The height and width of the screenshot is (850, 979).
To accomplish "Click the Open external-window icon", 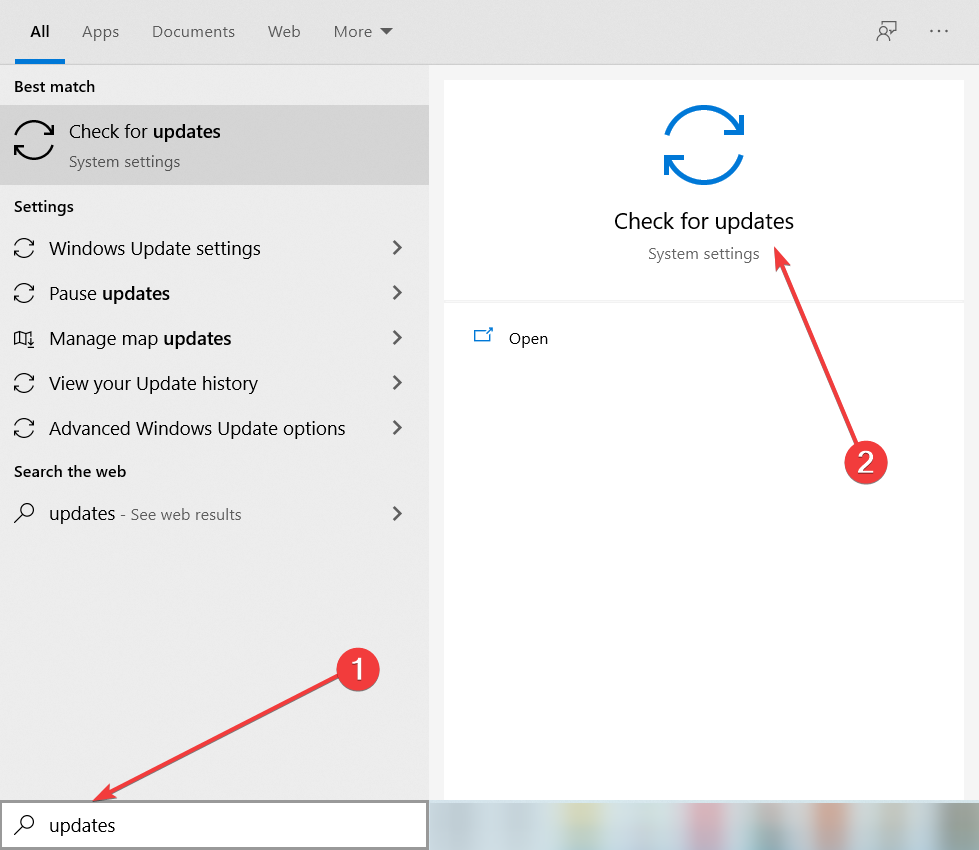I will tap(483, 336).
